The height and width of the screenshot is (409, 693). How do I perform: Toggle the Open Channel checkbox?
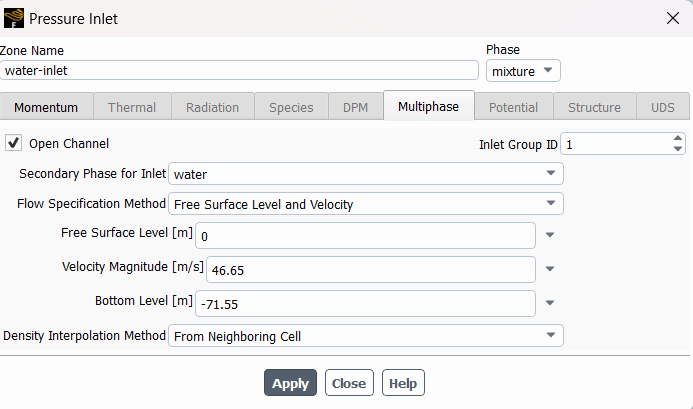14,143
